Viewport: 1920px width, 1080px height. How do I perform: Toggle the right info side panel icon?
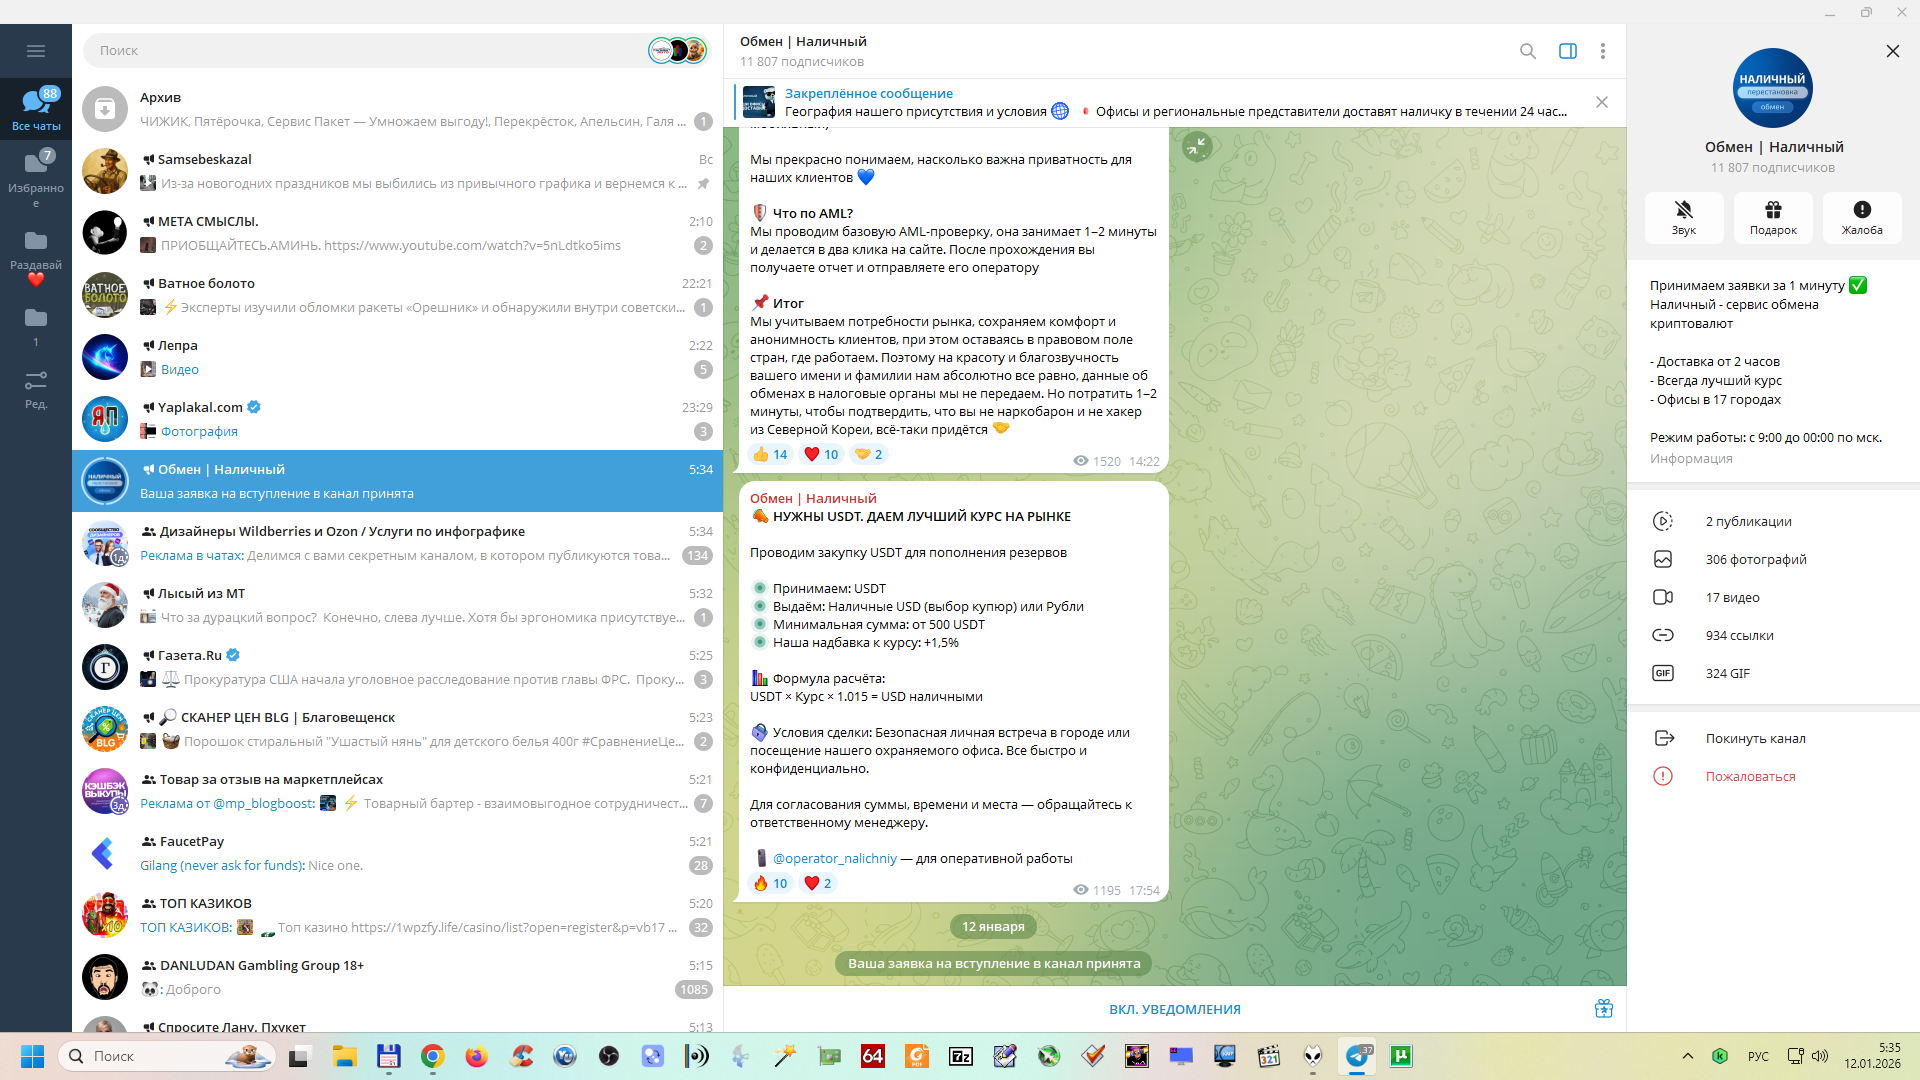click(x=1567, y=51)
